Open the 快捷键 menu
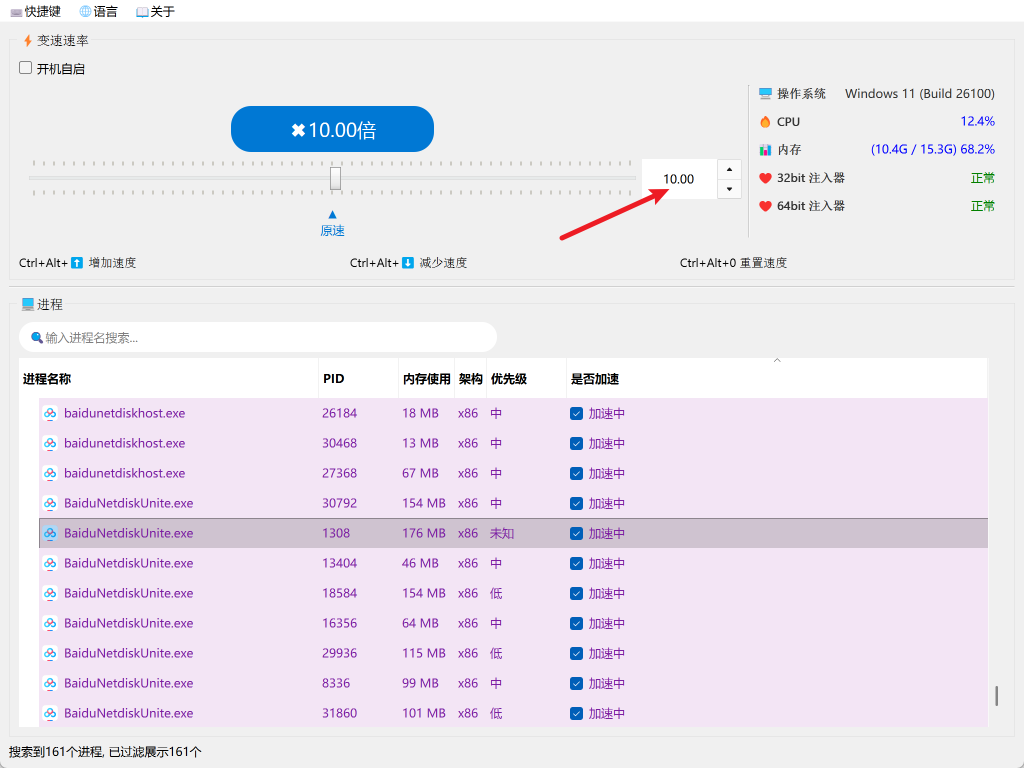 36,12
